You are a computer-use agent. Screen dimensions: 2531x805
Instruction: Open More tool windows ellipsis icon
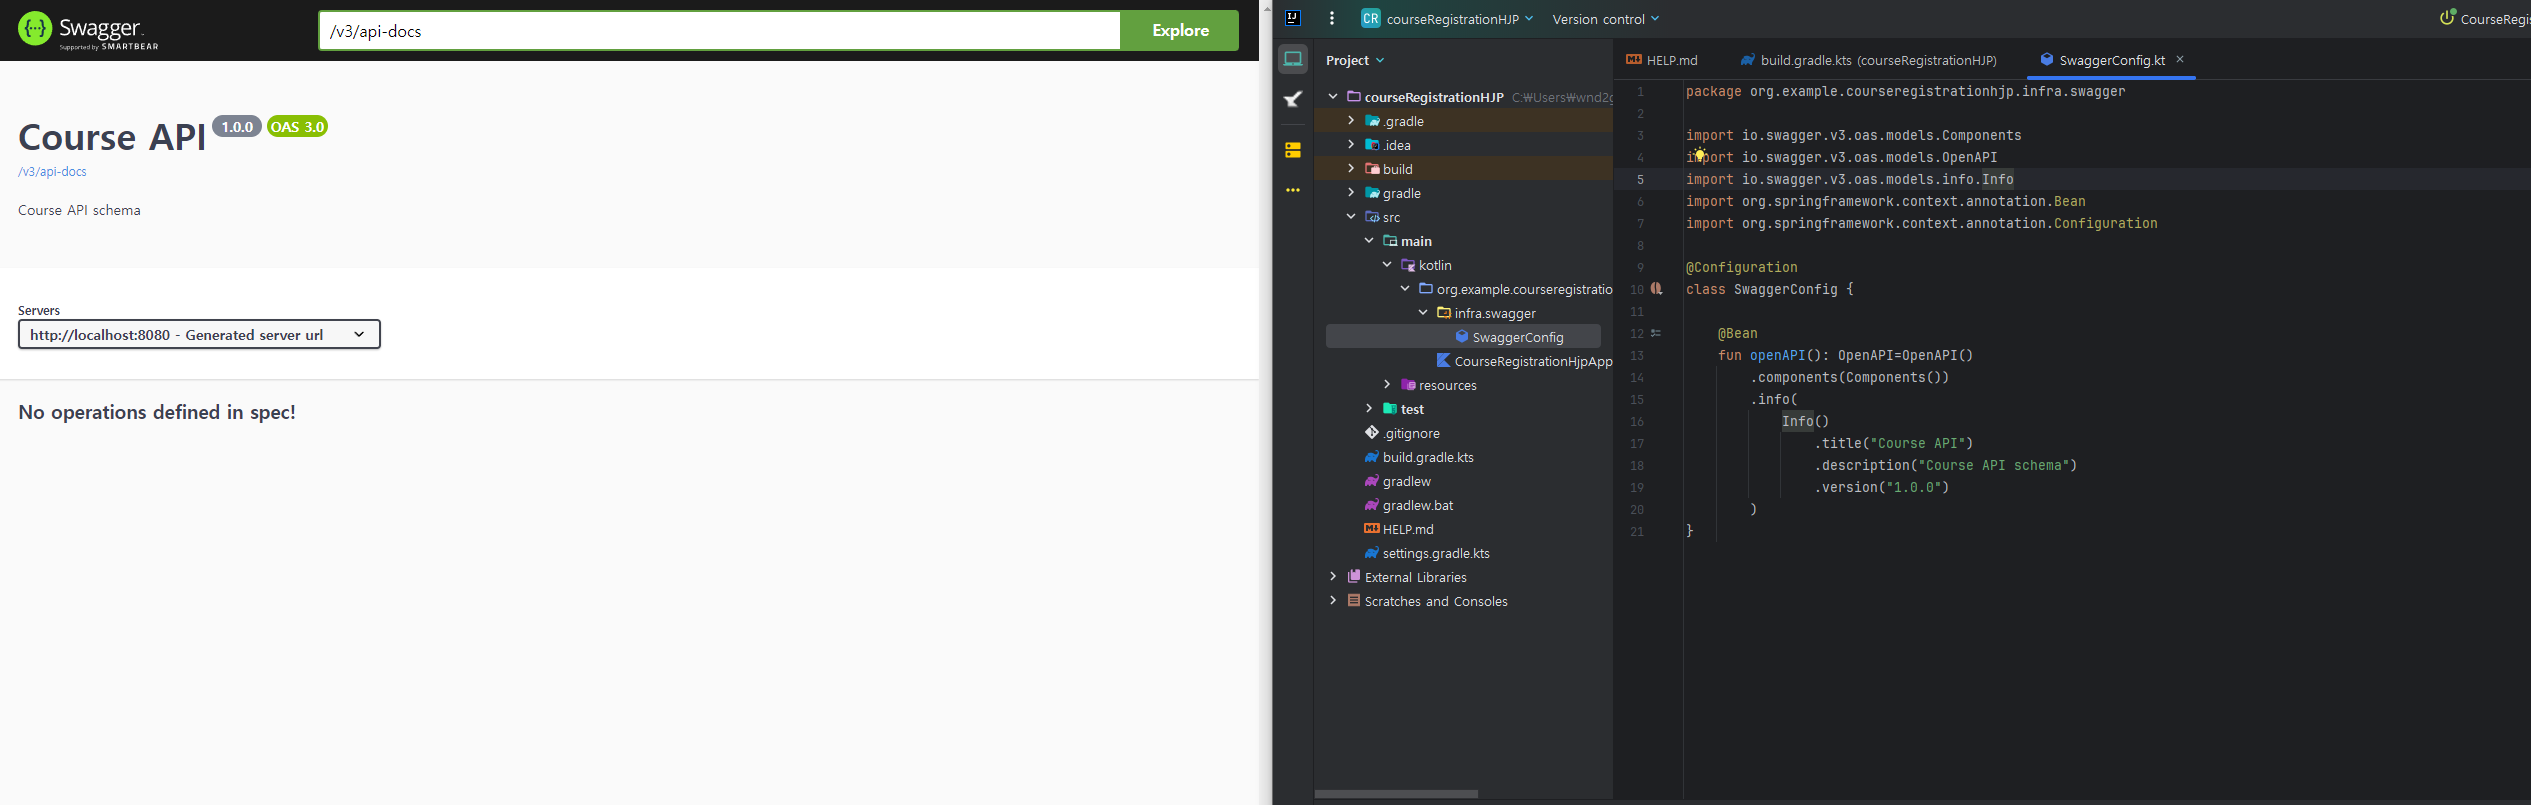click(1293, 190)
